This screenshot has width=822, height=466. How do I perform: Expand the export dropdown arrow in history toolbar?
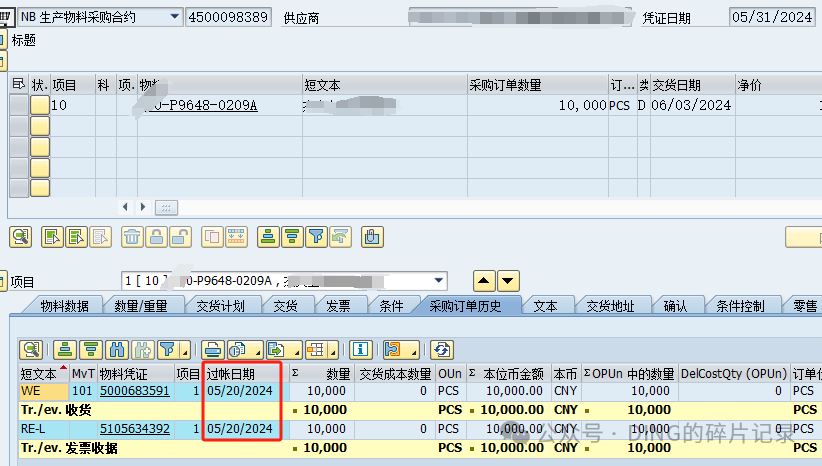click(x=296, y=352)
